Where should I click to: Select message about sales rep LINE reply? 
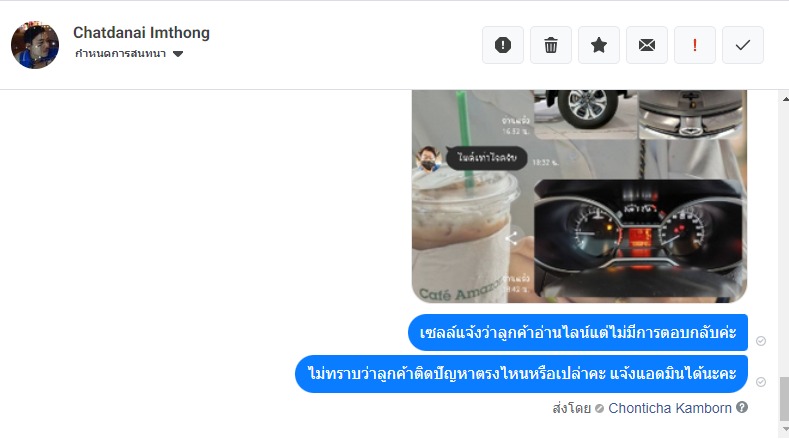(x=578, y=332)
